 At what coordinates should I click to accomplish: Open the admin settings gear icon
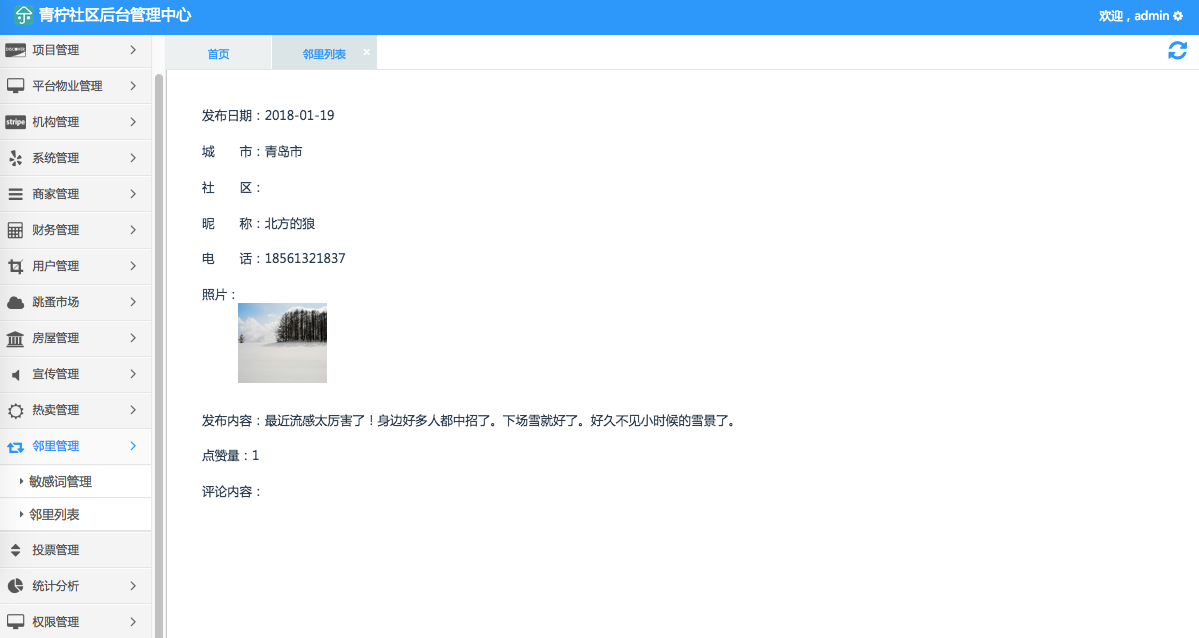(x=1178, y=16)
